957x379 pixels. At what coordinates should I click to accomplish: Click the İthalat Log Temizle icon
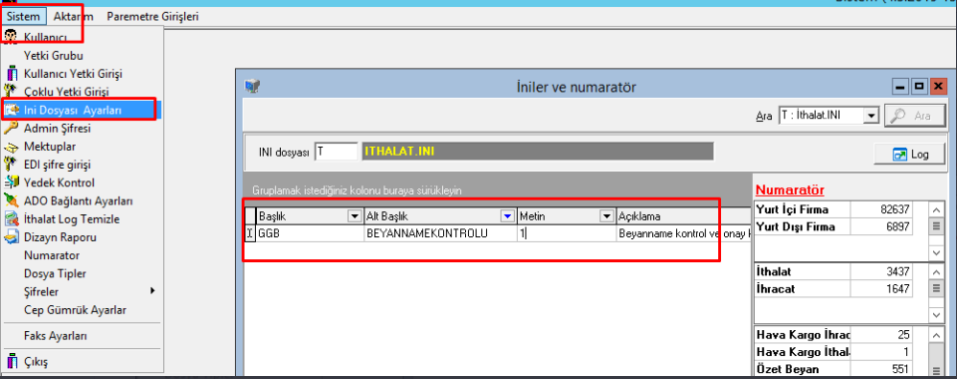[x=10, y=219]
